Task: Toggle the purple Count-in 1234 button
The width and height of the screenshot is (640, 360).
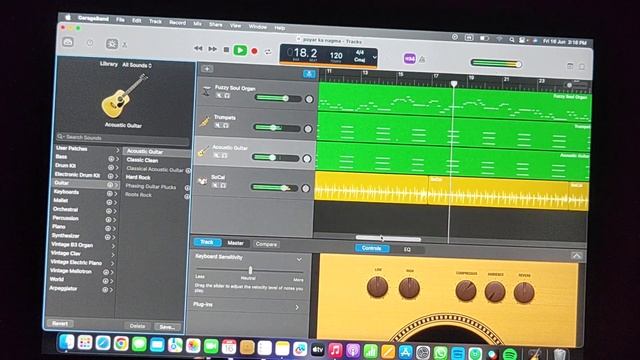Action: (x=409, y=59)
